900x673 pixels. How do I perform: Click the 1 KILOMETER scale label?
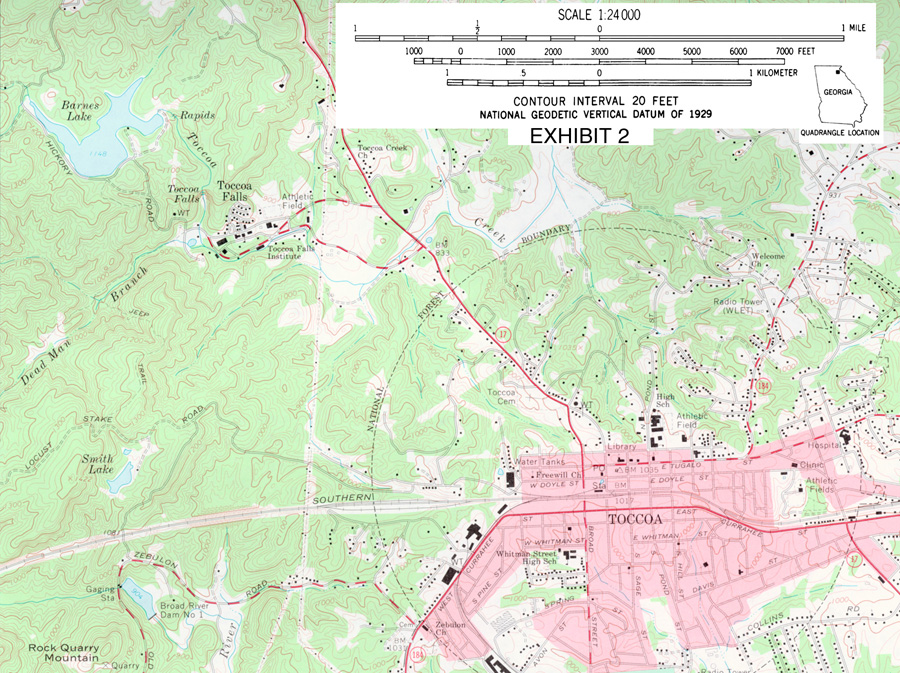tap(773, 73)
